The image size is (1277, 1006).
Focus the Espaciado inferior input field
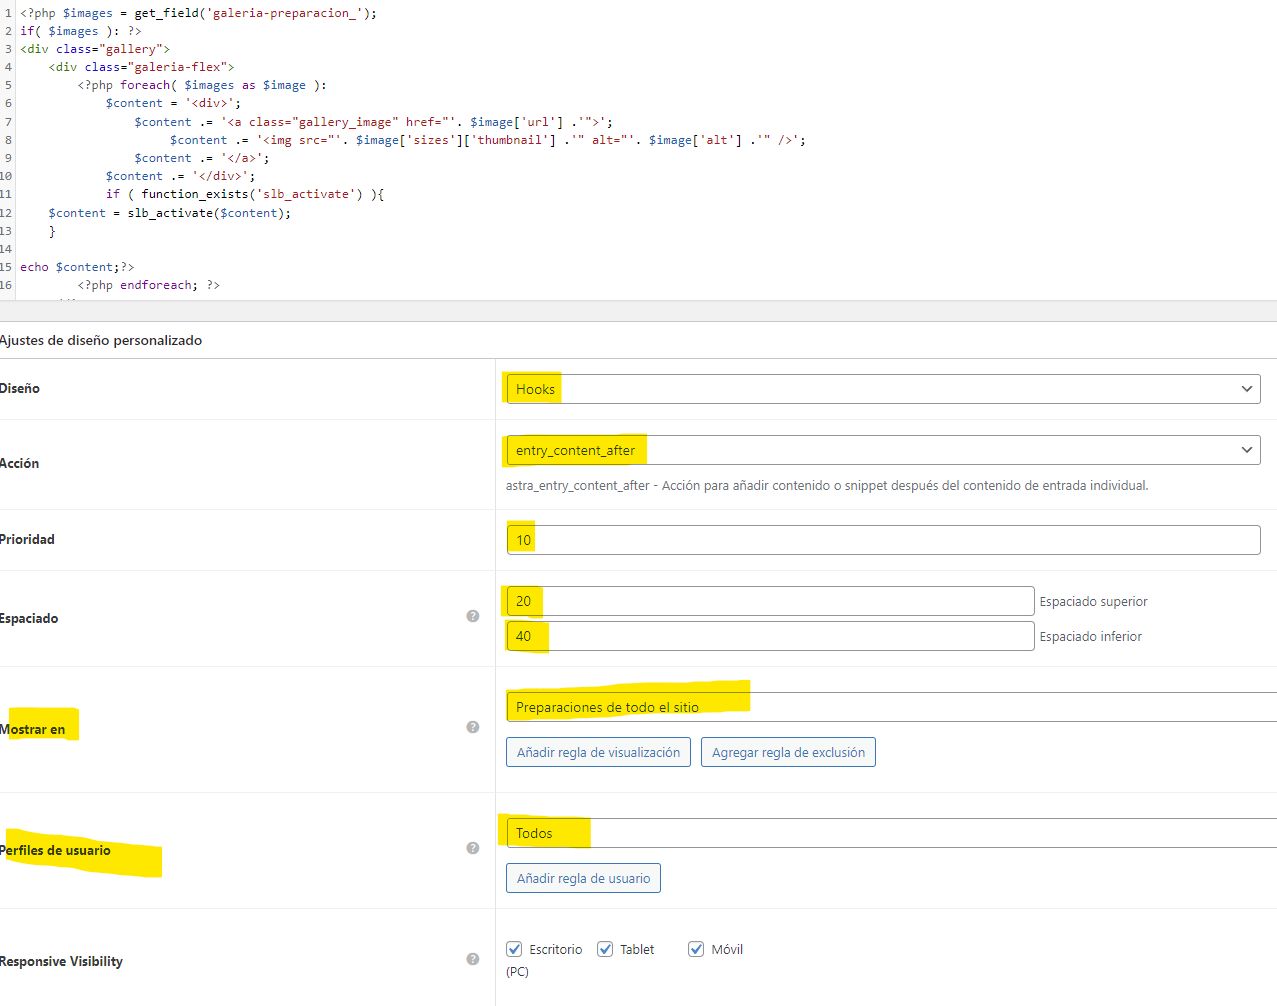point(770,636)
